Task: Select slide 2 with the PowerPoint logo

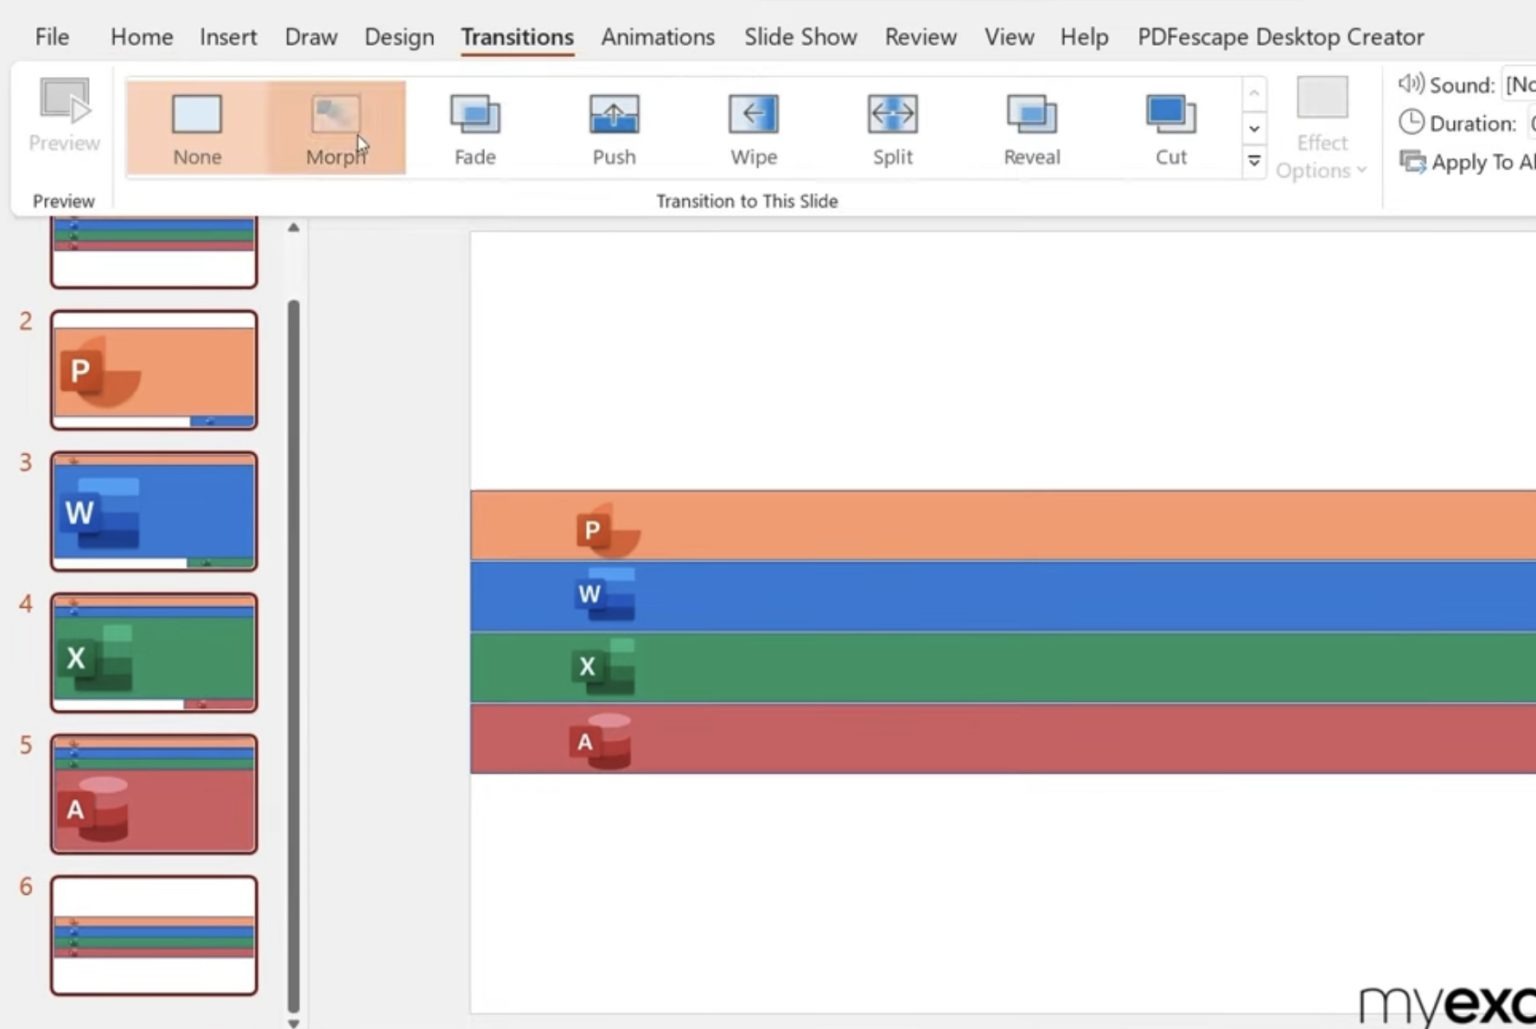Action: point(153,369)
